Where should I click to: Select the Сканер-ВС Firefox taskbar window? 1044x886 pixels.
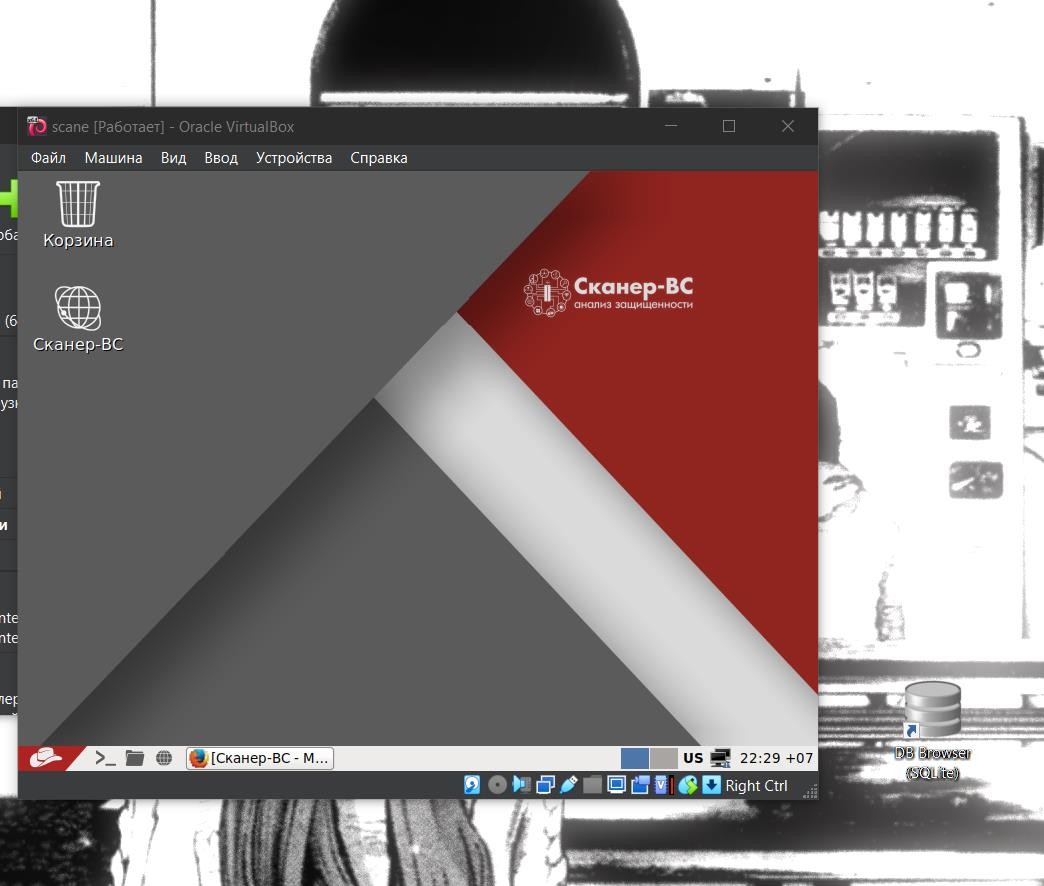(x=260, y=758)
